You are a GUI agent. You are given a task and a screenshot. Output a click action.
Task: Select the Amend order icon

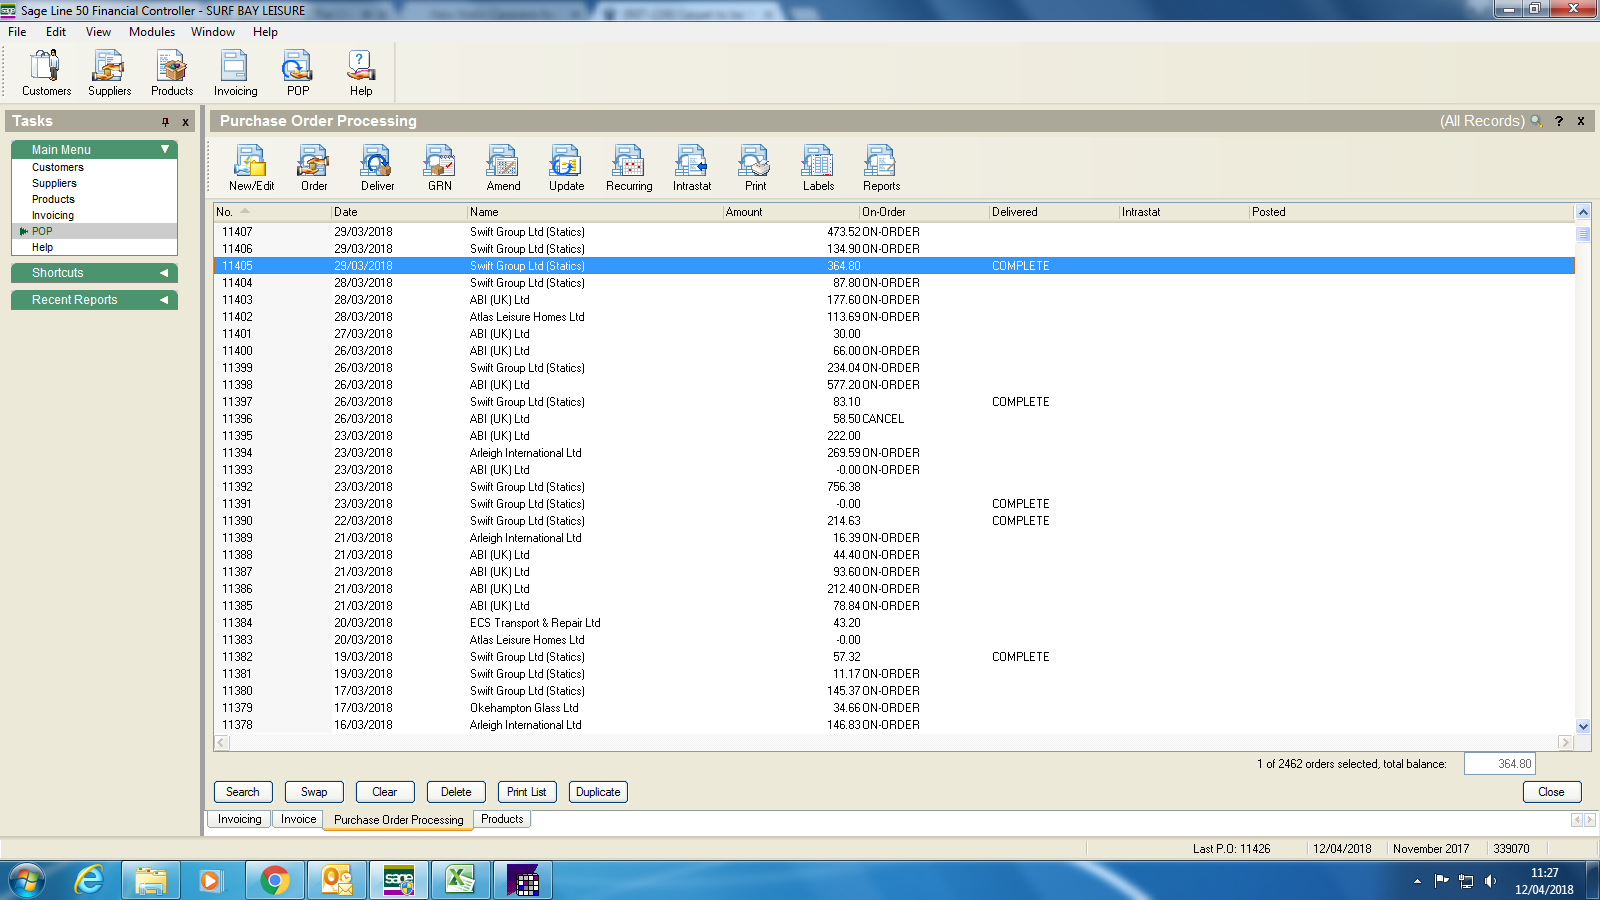pos(503,167)
